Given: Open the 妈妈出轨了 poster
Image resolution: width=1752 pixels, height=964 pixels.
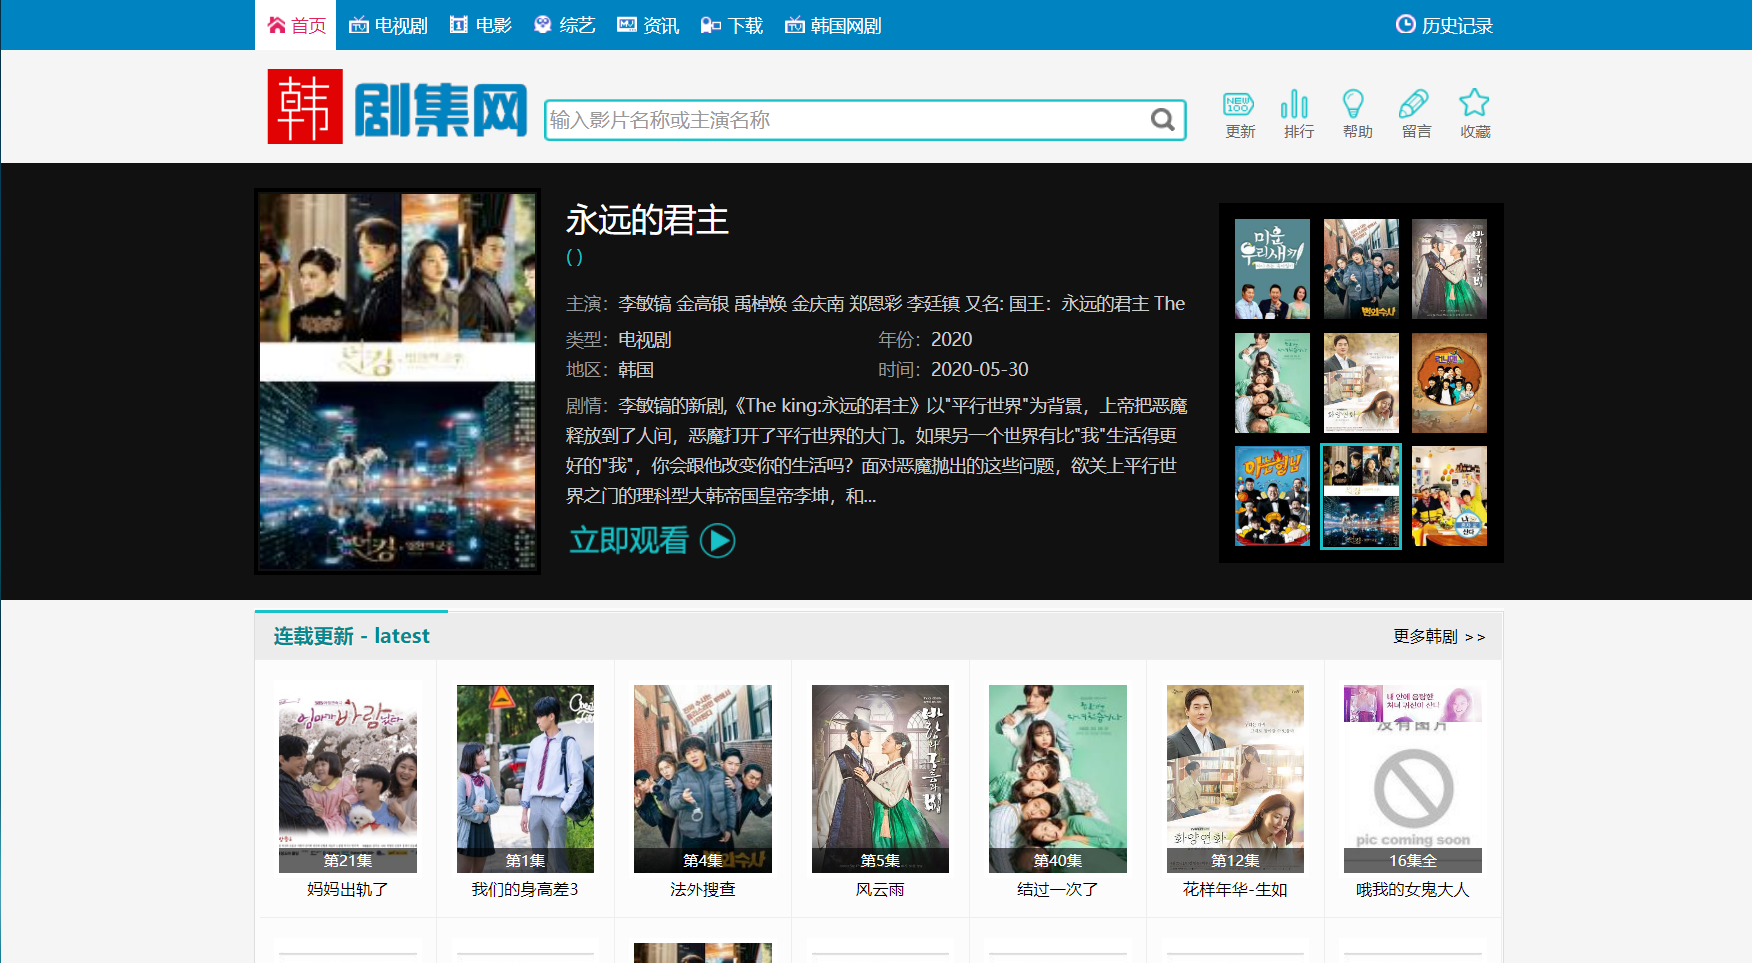Looking at the screenshot, I should [x=347, y=779].
